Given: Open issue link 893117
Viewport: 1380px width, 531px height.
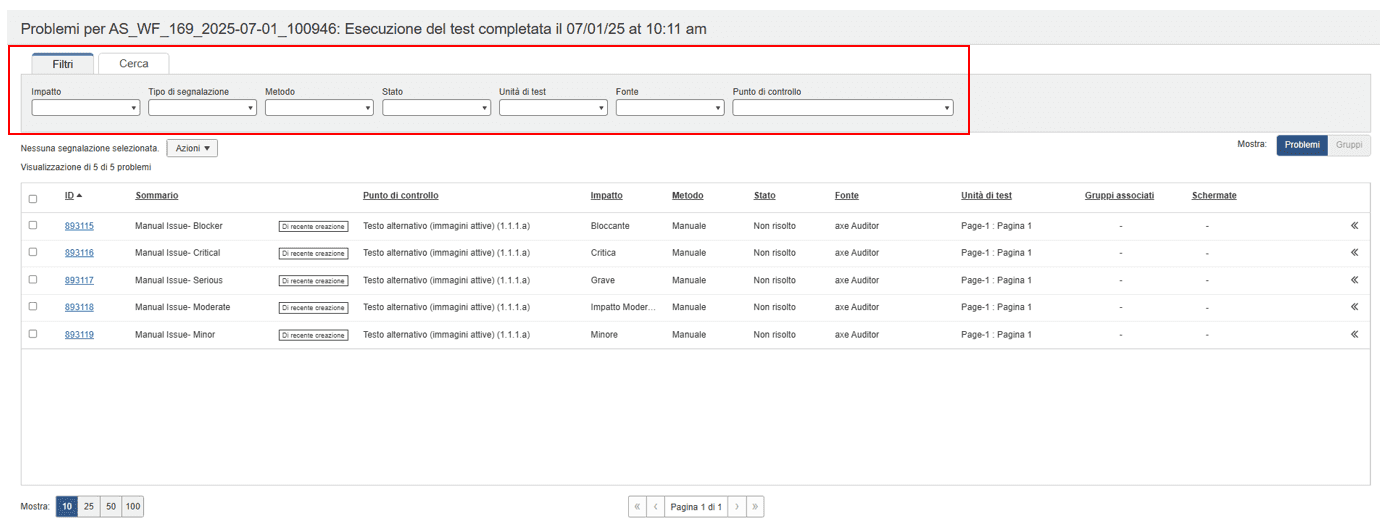Looking at the screenshot, I should click(79, 280).
